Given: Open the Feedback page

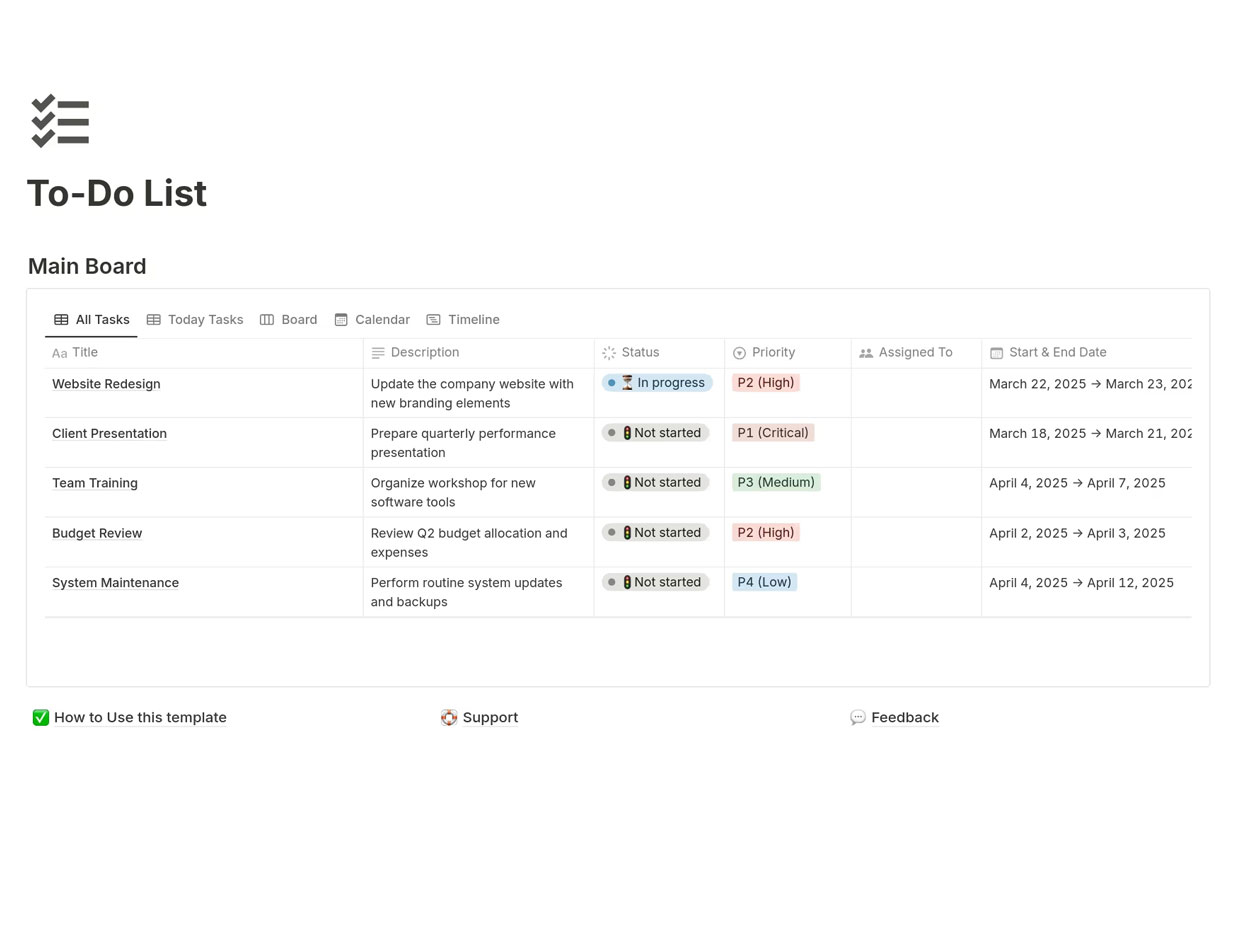Looking at the screenshot, I should (905, 717).
